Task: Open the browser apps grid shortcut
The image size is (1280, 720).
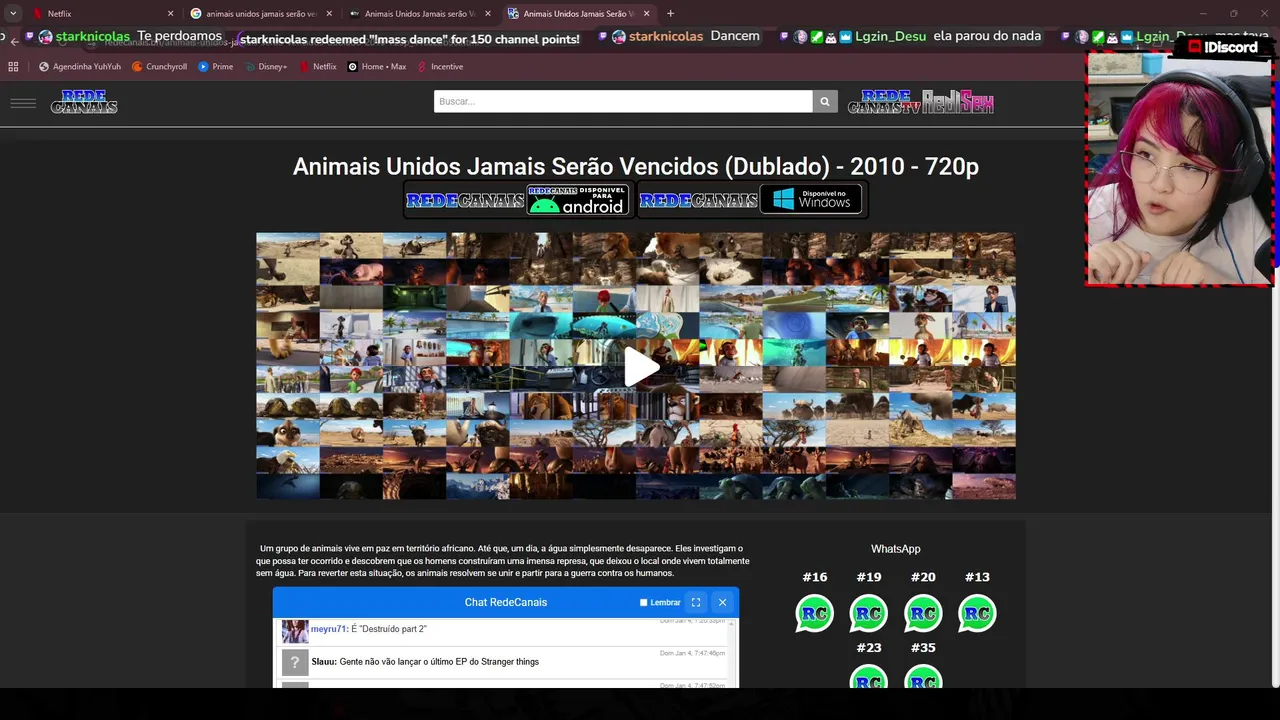Action: coord(13,67)
